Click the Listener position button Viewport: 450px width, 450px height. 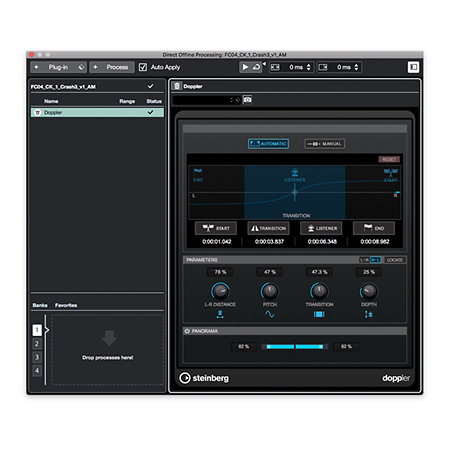pos(321,228)
